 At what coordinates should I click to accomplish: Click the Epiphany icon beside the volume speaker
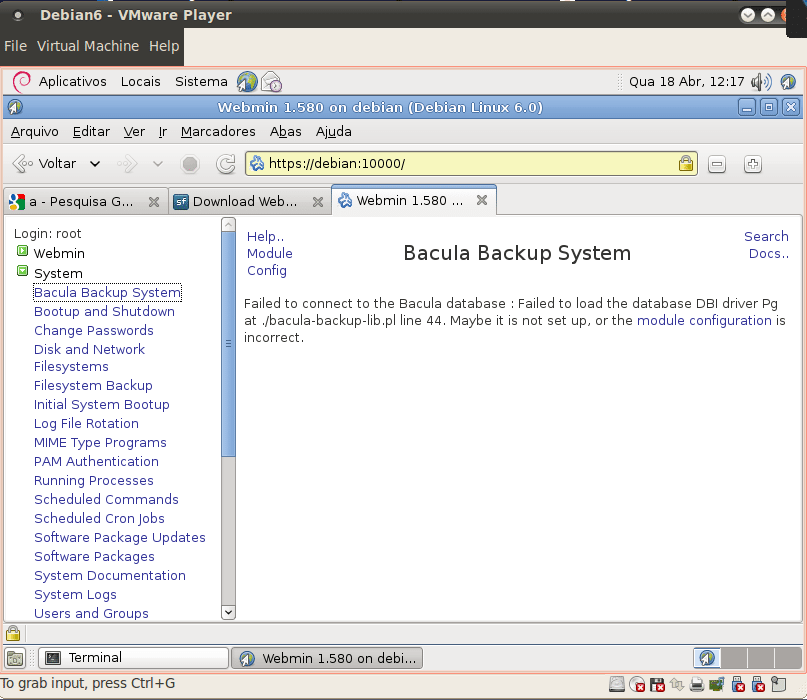click(x=788, y=81)
